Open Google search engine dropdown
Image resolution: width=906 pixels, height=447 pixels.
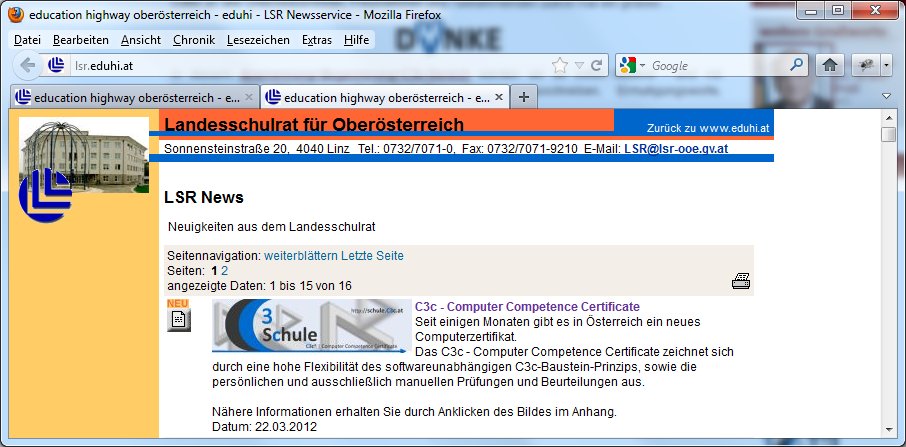pyautogui.click(x=632, y=66)
